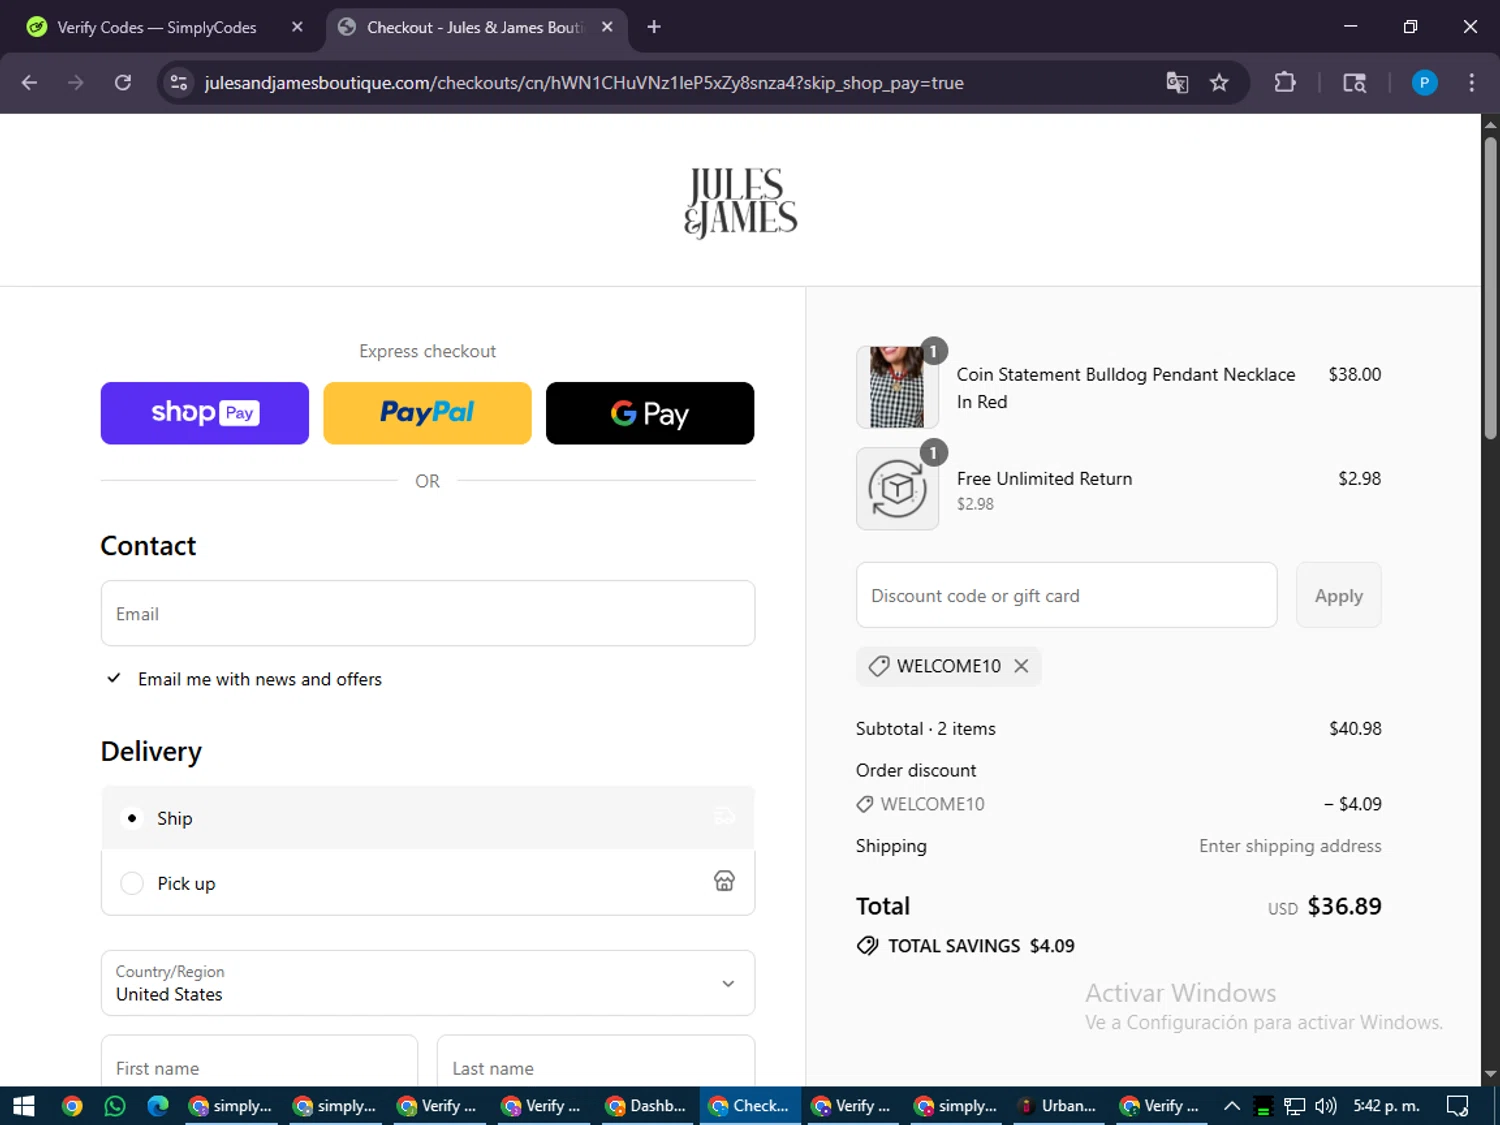Pay with PayPal button
1500x1125 pixels.
(x=427, y=413)
